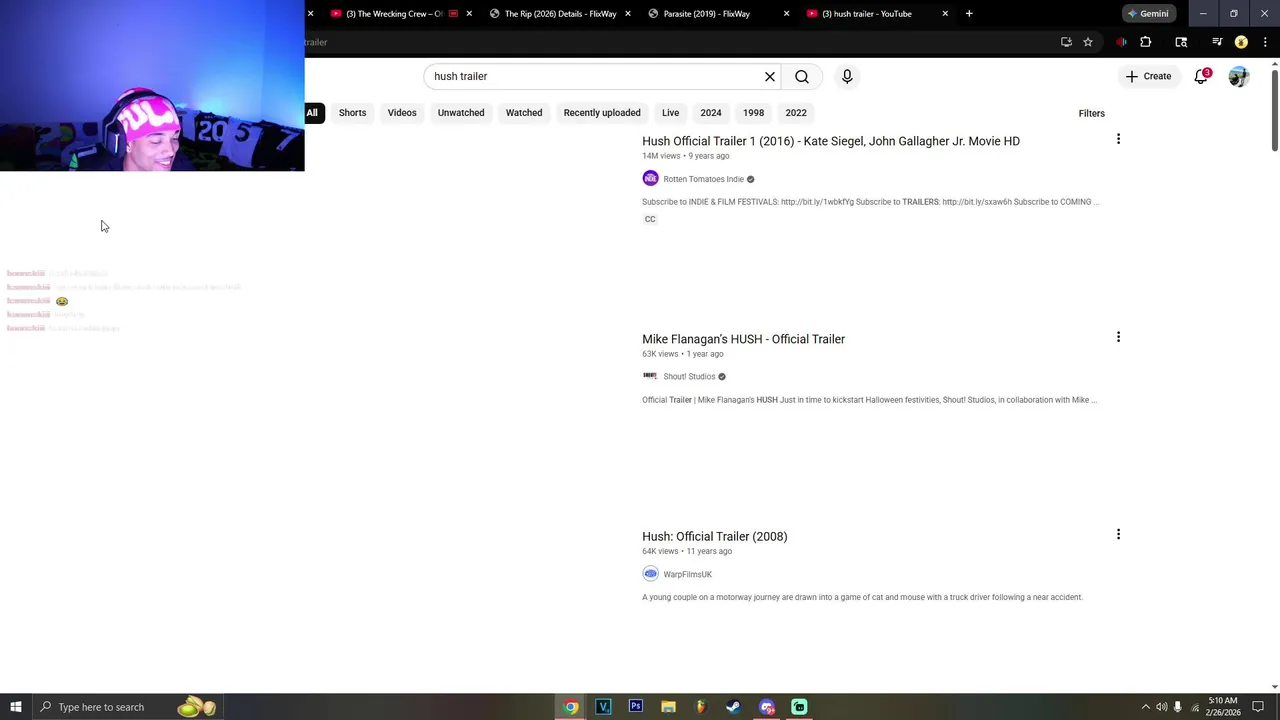Open Chrome three-dot menu
1280x720 pixels.
pos(1265,42)
